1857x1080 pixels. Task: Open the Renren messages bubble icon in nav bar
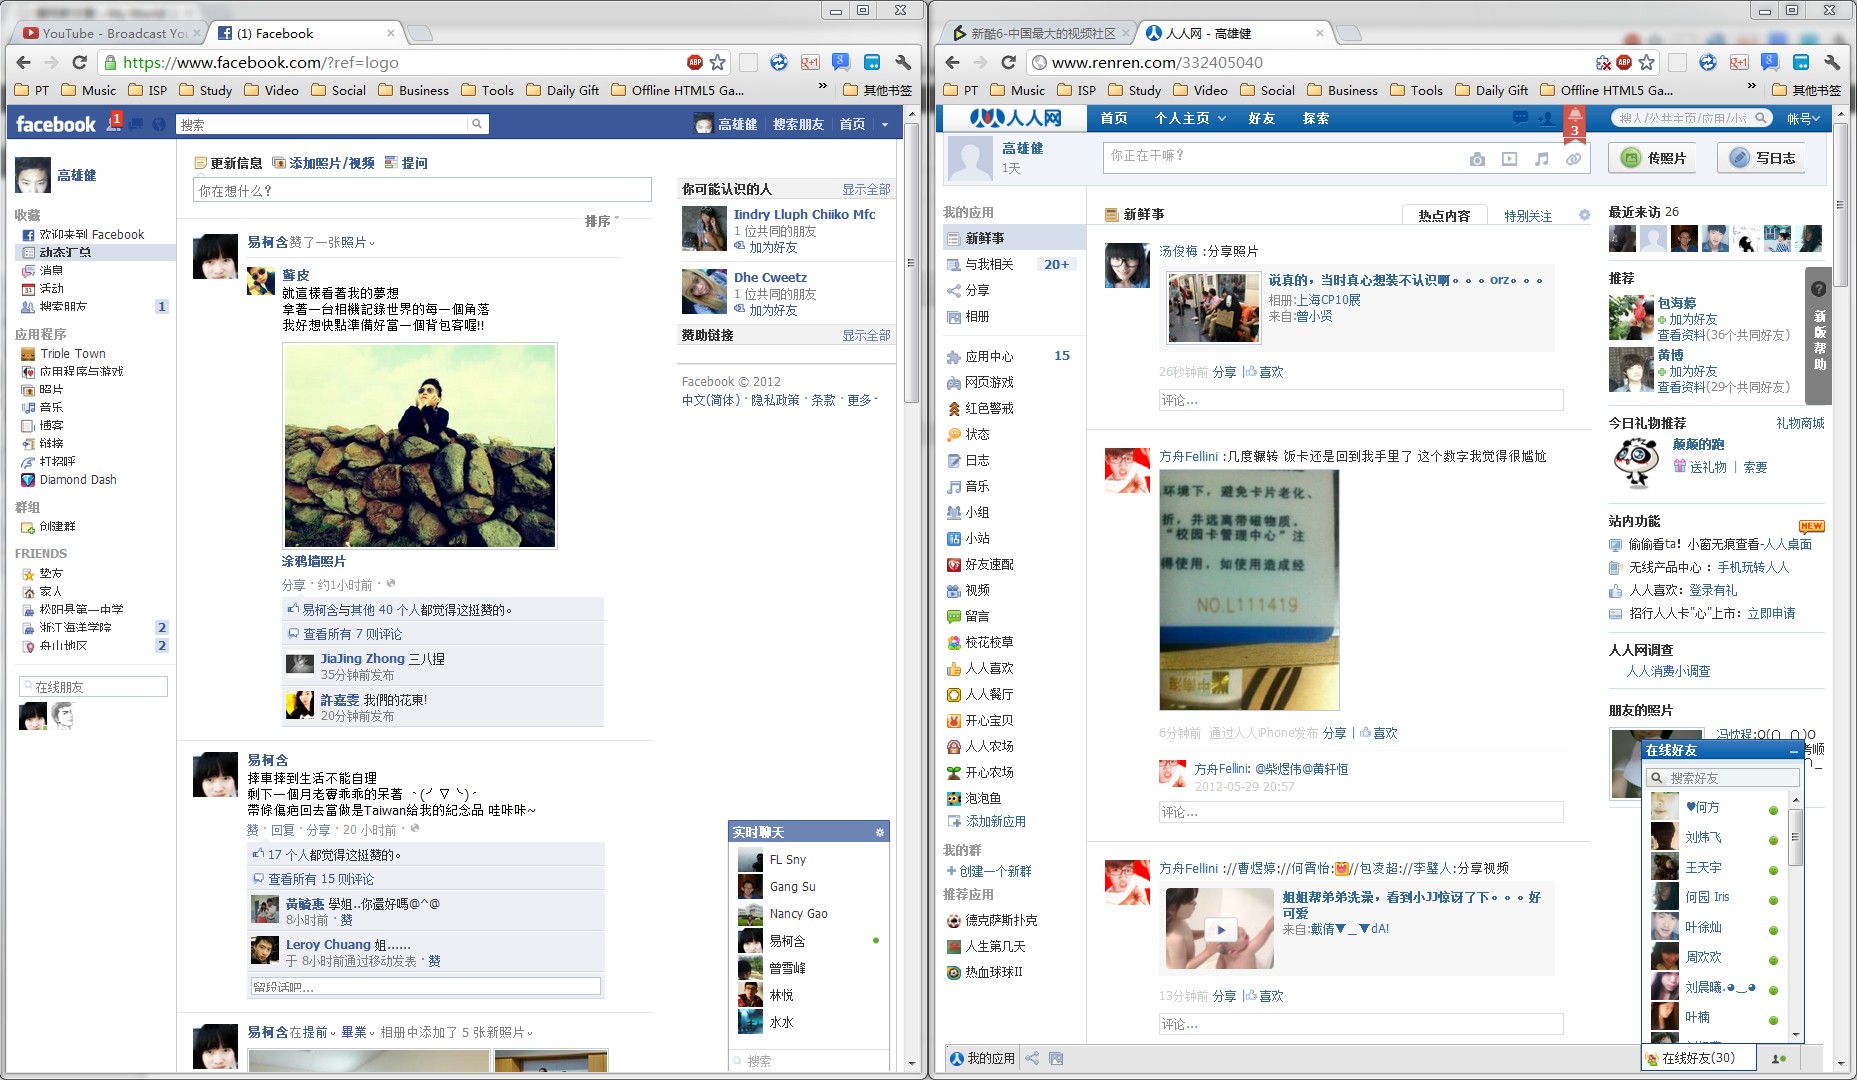point(1520,118)
